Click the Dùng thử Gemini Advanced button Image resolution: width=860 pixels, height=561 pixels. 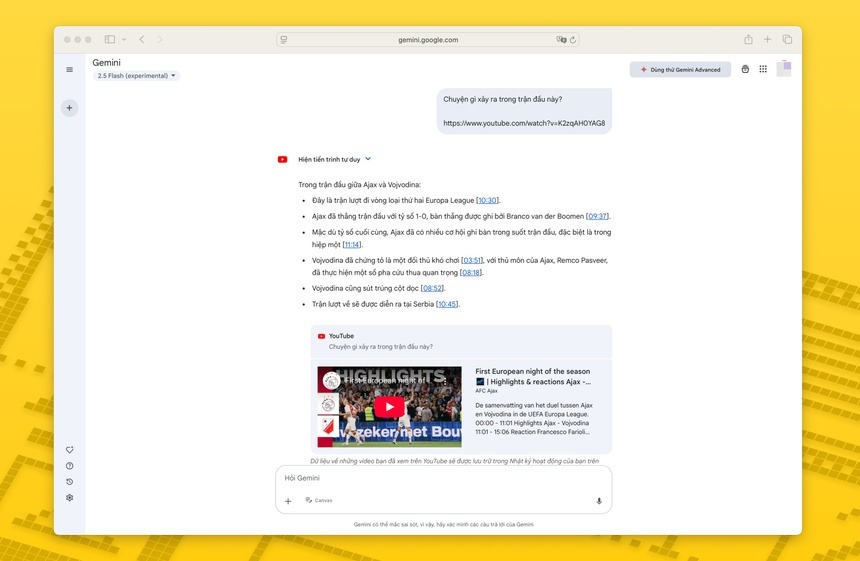coord(680,70)
